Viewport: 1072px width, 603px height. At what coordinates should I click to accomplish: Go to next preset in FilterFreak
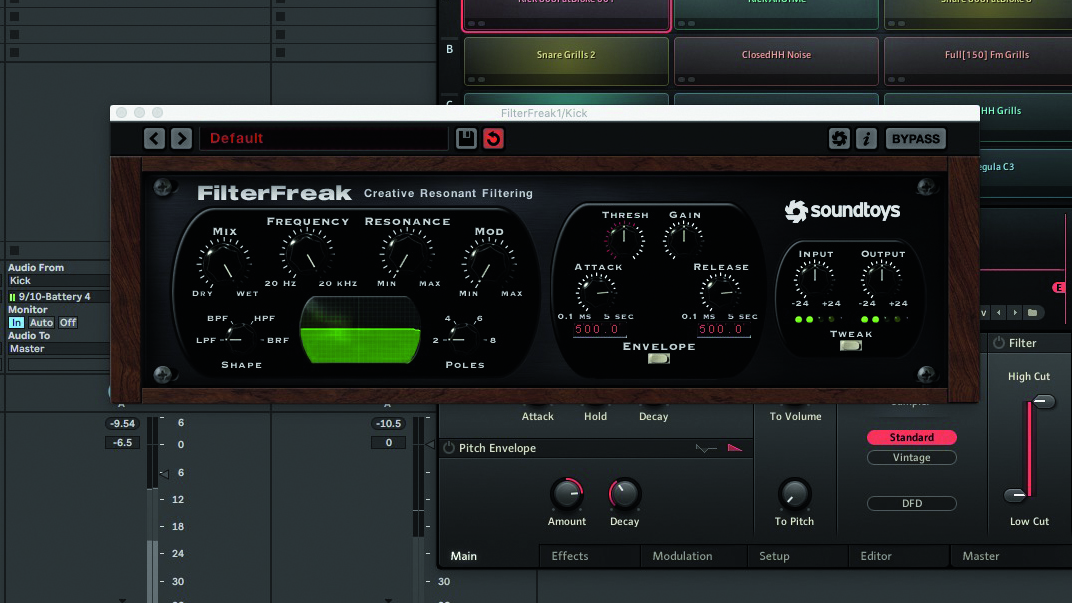point(181,139)
